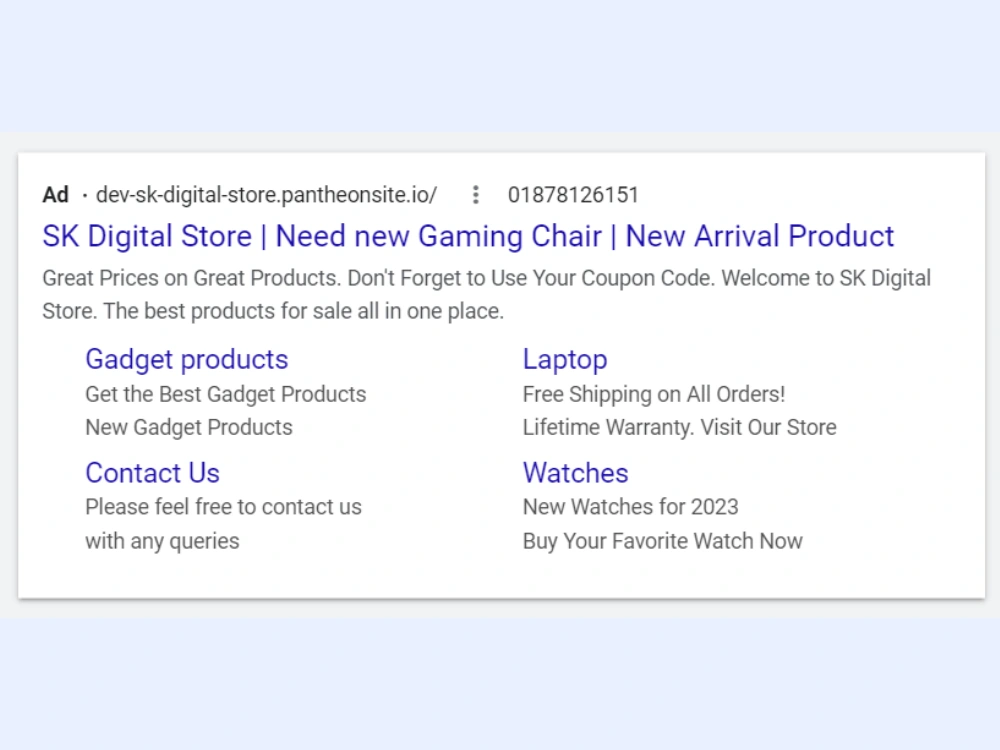Click 'Free Shipping on All Orders!' text

click(x=654, y=394)
